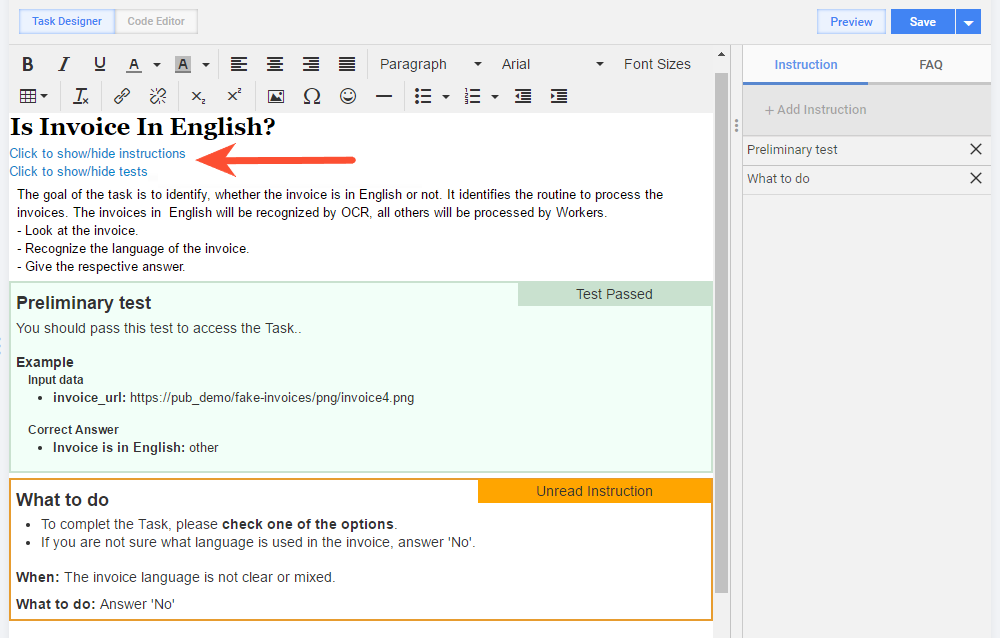Open background color dropdown arrow
This screenshot has height=638, width=1000.
point(205,64)
